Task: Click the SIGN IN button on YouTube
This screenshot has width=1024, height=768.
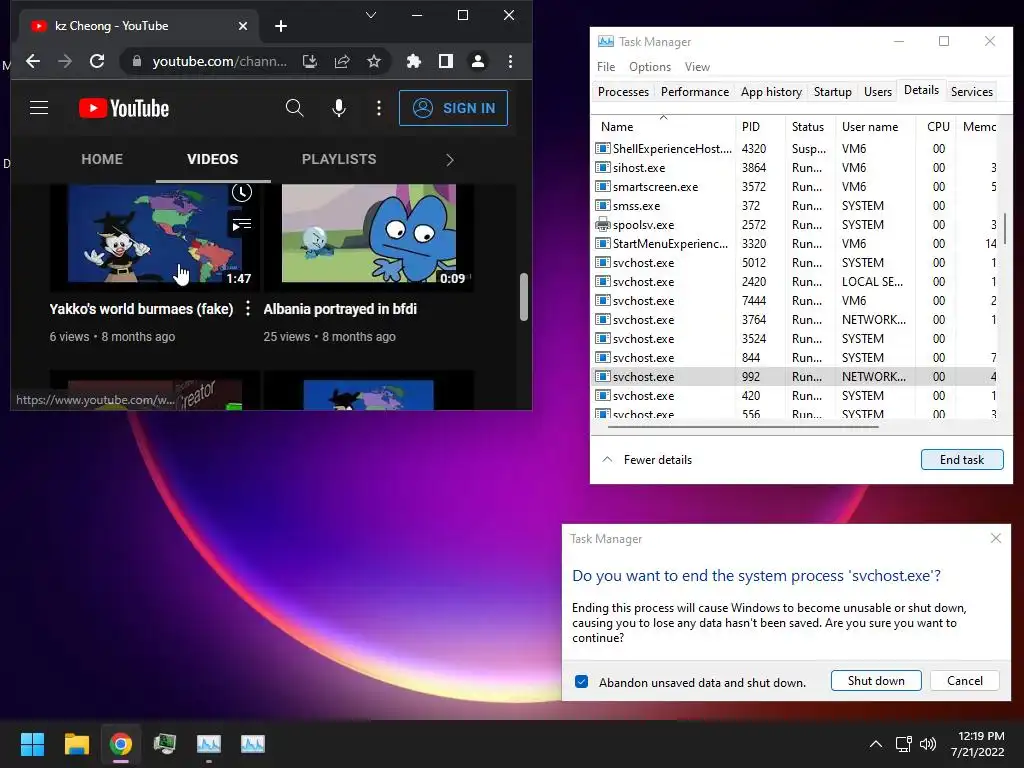Action: [x=453, y=108]
